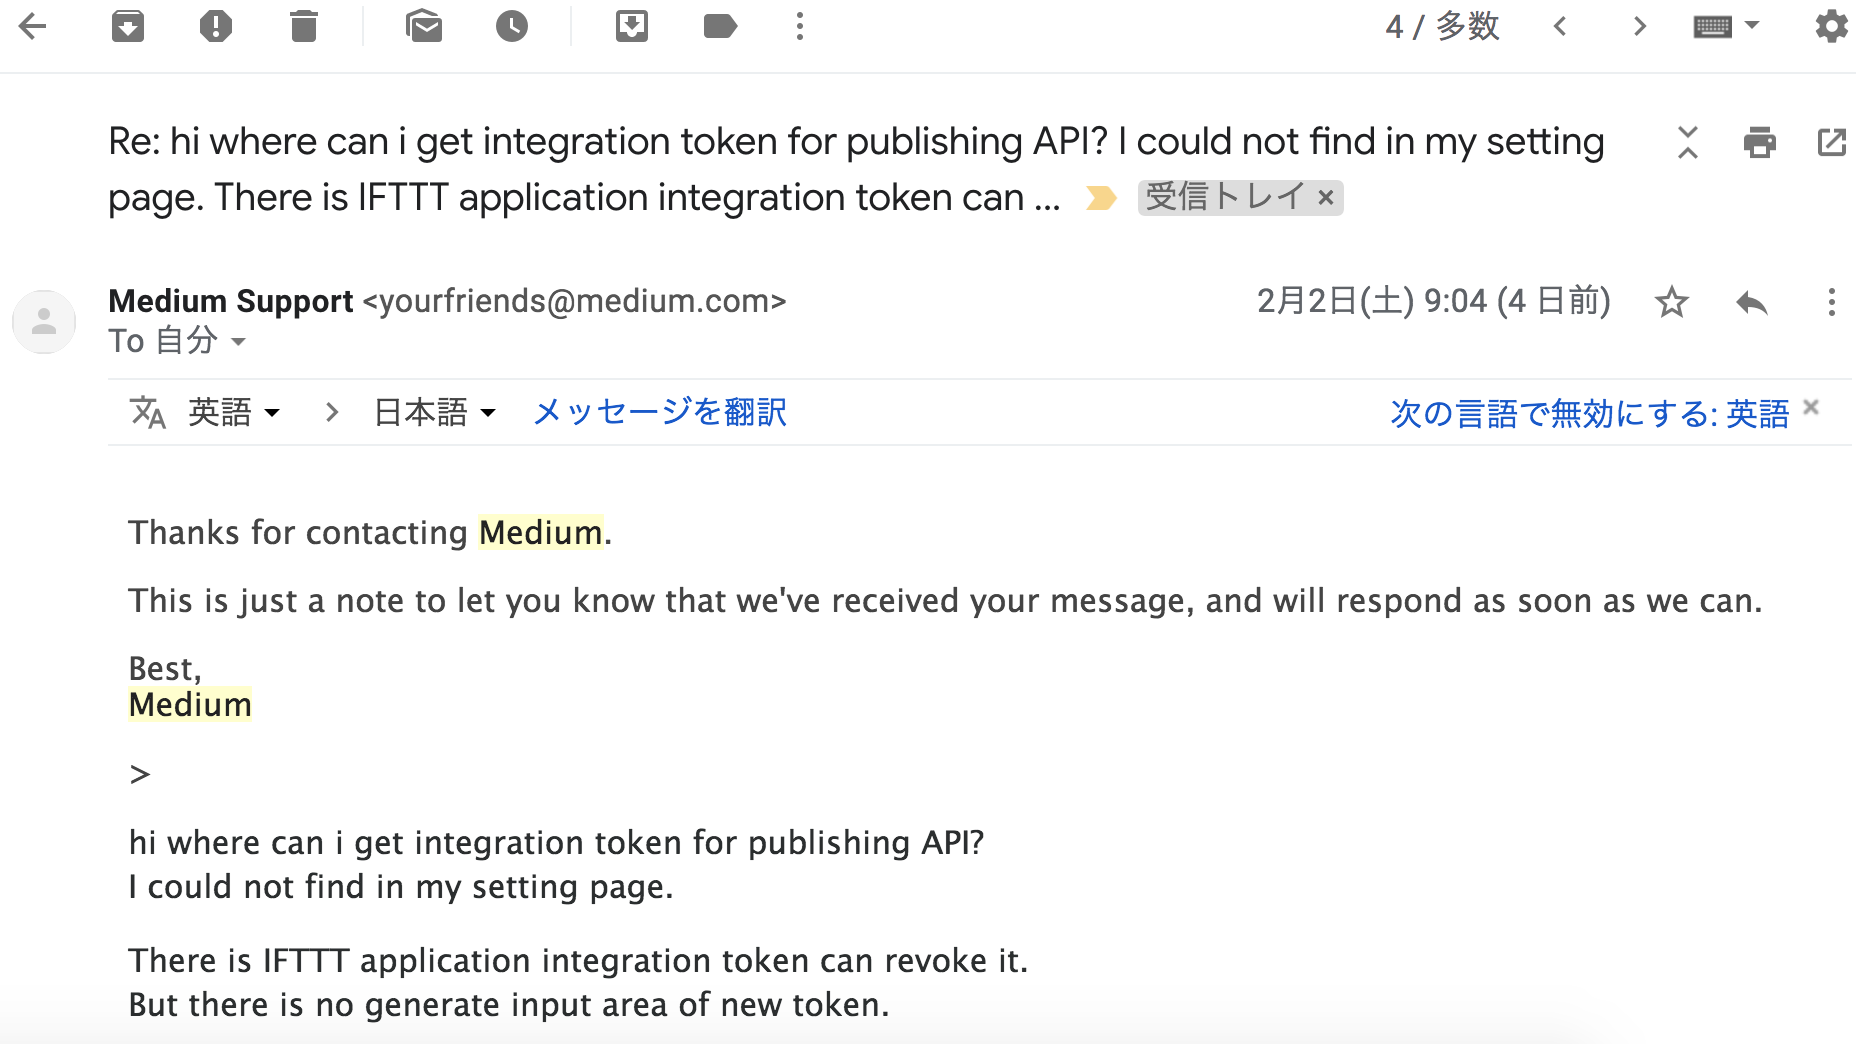Open the translate icon in the translation bar
The height and width of the screenshot is (1044, 1856).
pos(148,412)
